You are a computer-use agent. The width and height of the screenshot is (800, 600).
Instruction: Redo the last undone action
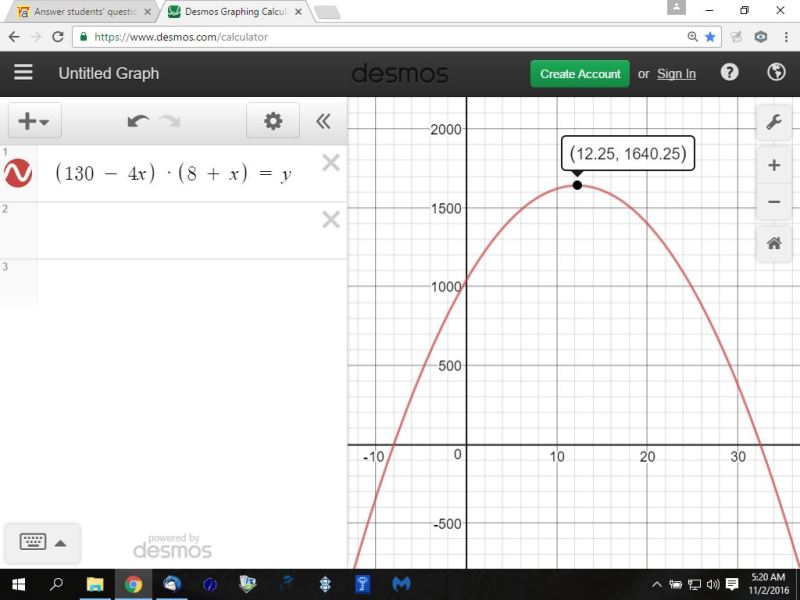point(170,121)
